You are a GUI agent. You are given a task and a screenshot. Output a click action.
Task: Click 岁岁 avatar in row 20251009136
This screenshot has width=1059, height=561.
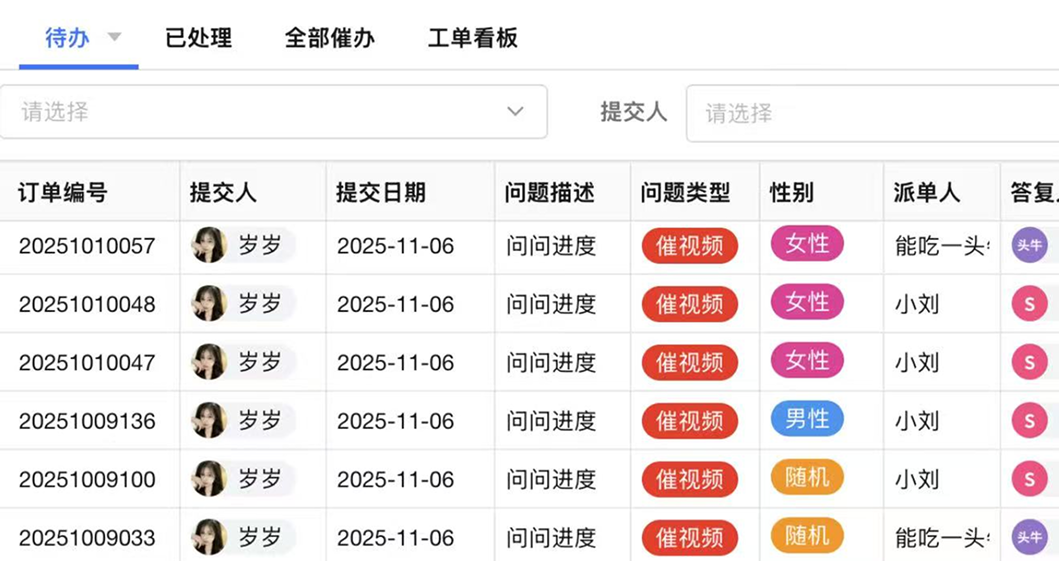tap(209, 420)
